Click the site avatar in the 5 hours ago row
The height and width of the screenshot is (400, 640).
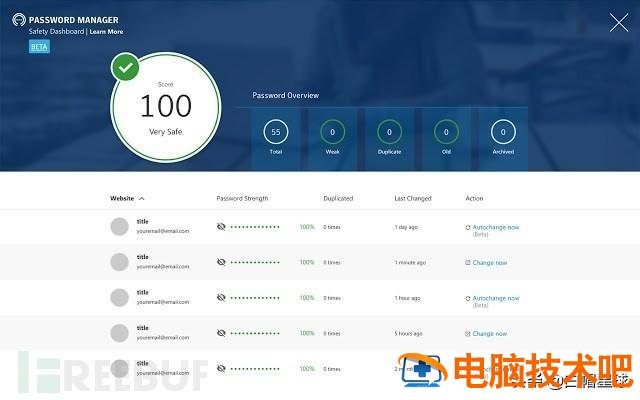[120, 333]
